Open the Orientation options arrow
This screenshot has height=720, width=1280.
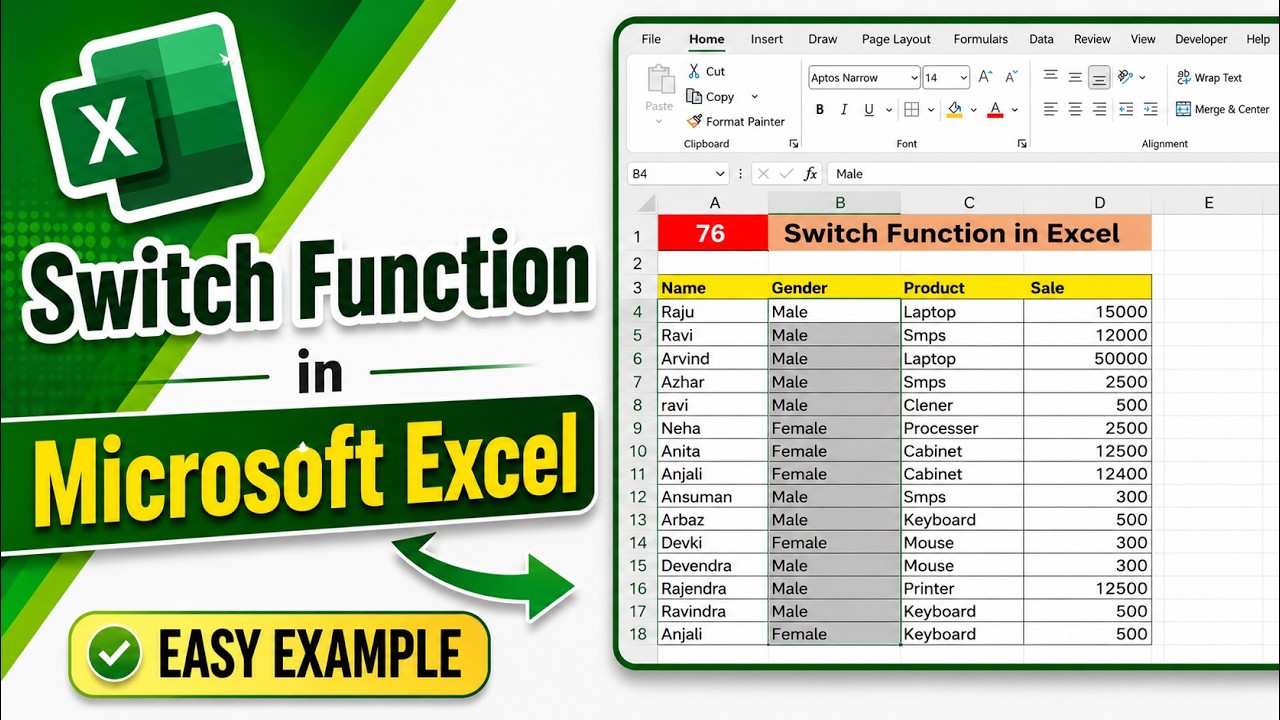point(1143,77)
